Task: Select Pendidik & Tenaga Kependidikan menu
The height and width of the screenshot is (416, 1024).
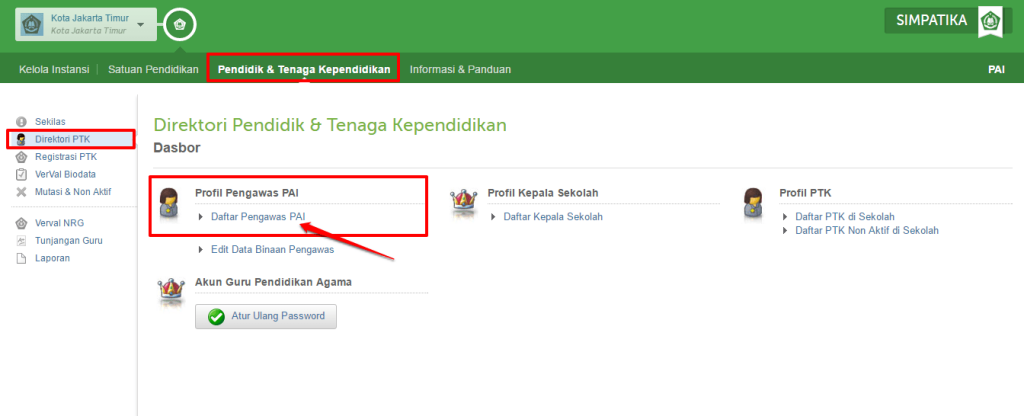Action: coord(304,69)
